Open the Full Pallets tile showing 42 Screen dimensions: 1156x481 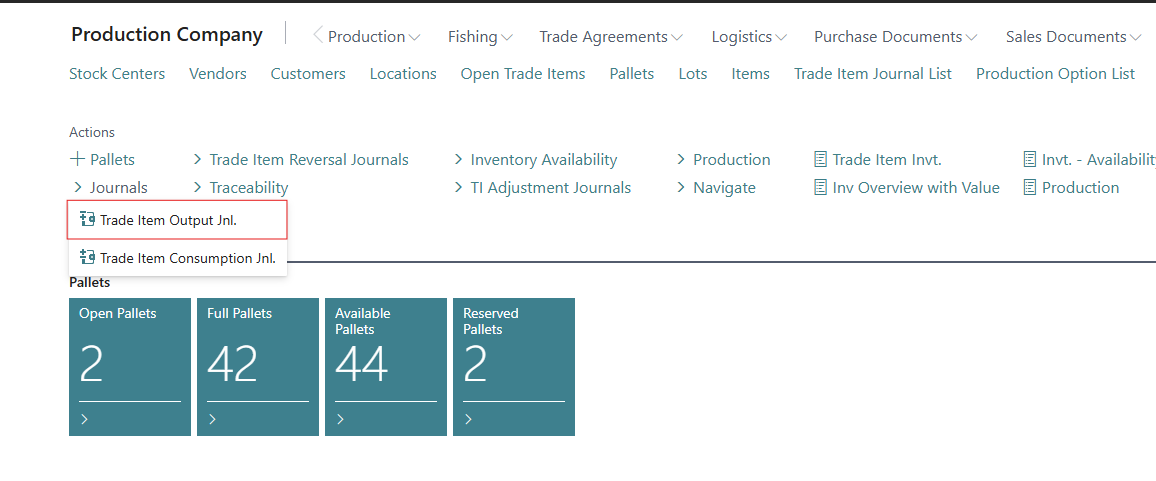point(257,366)
